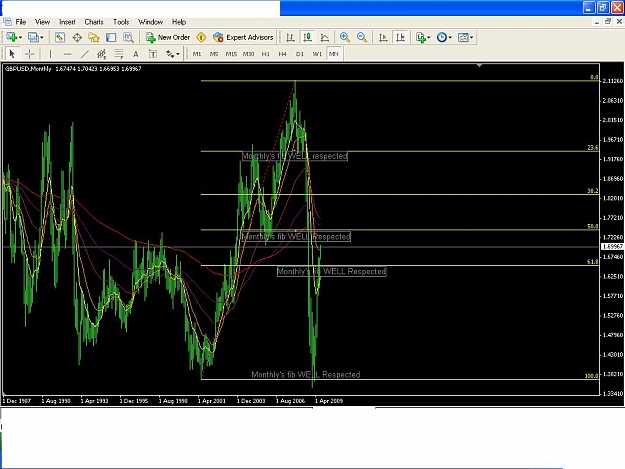Toggle the Expert Advisors button
The width and height of the screenshot is (625, 469).
click(243, 37)
